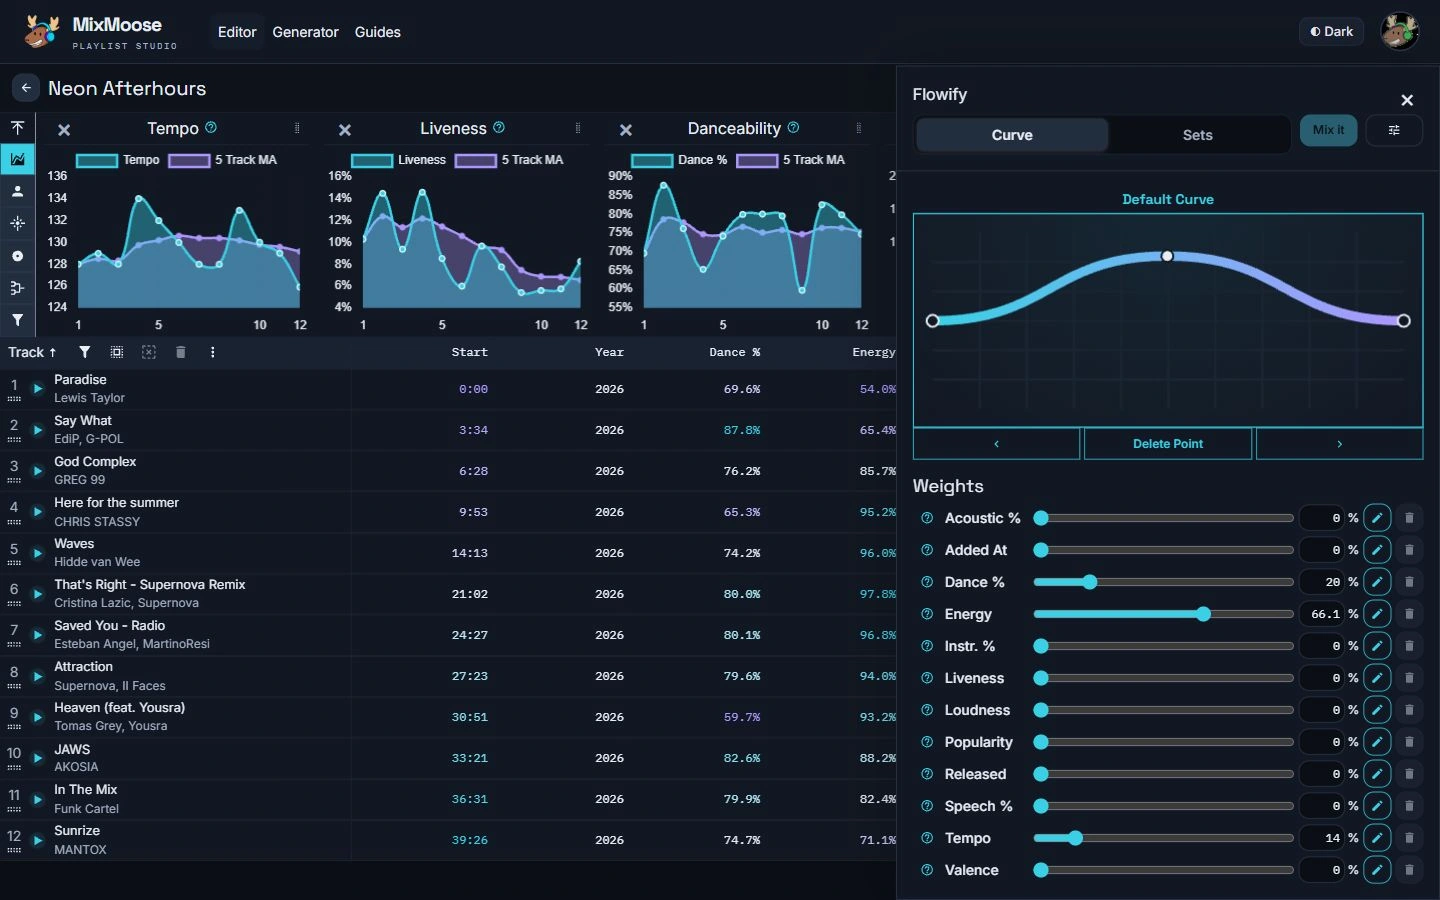Open help icon next to Tempo chart title
1440x900 pixels.
click(x=211, y=127)
